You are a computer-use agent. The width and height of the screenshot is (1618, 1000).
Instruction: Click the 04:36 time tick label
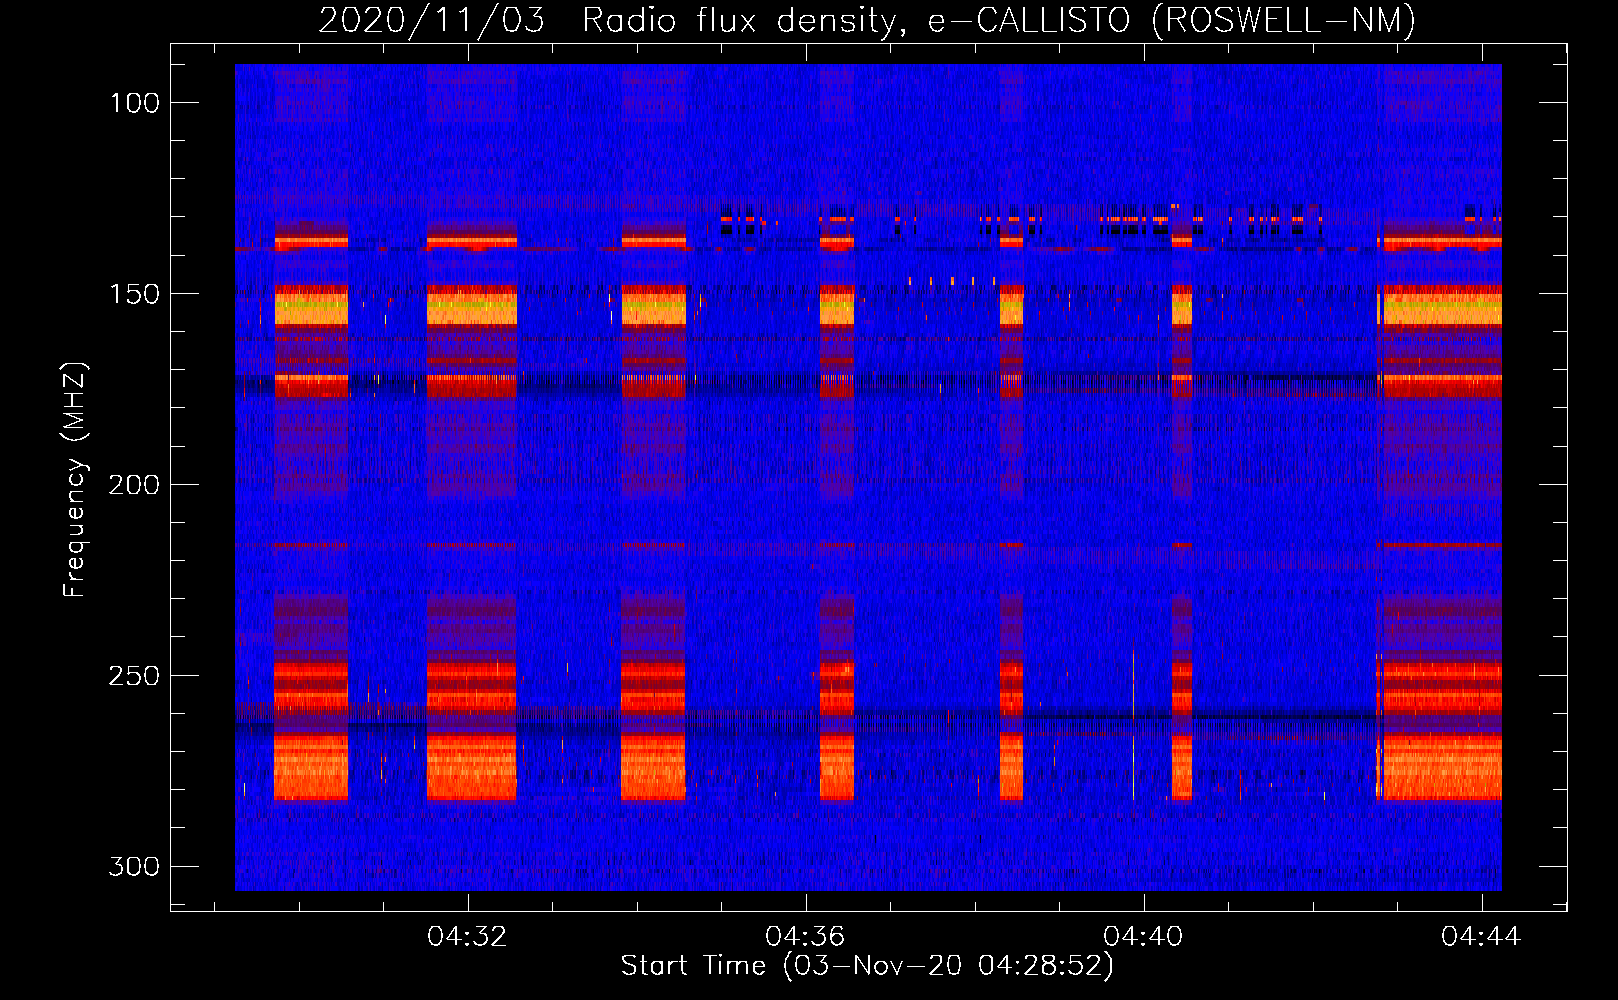pyautogui.click(x=805, y=937)
